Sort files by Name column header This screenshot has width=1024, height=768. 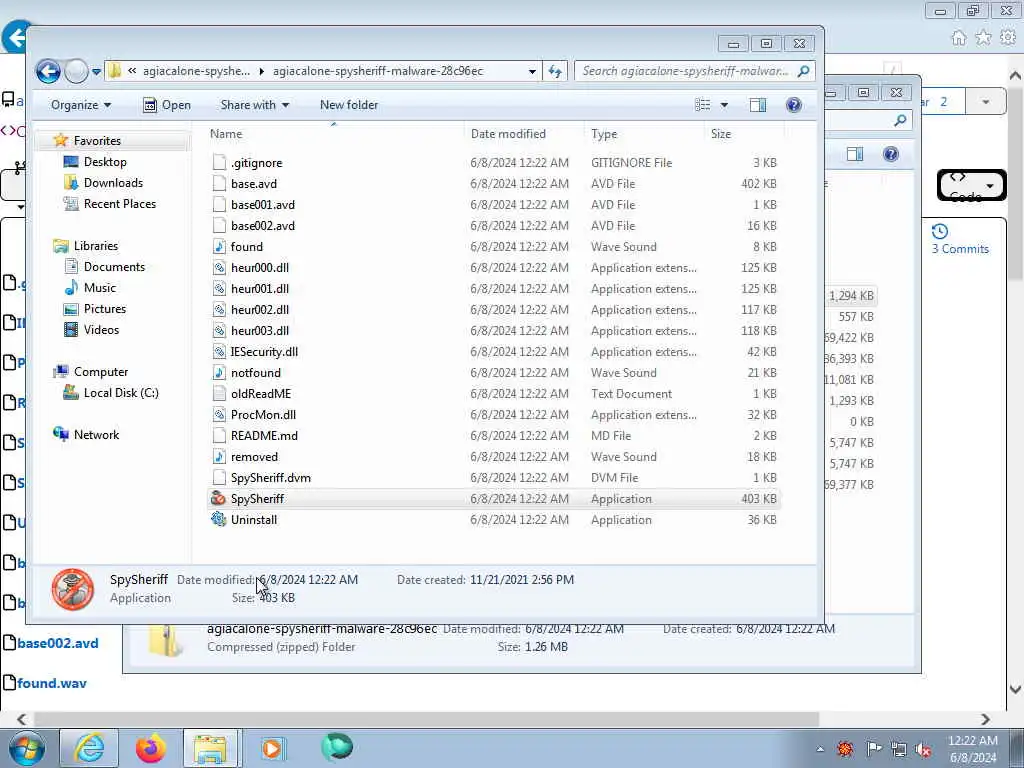point(226,133)
